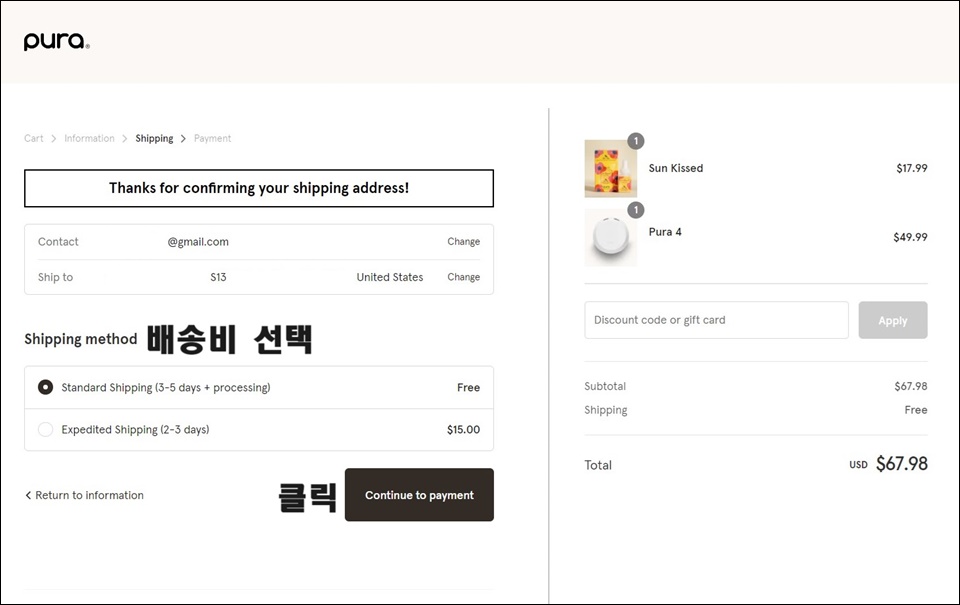
Task: Click the $15.00 expedited shipping price
Action: [x=463, y=429]
